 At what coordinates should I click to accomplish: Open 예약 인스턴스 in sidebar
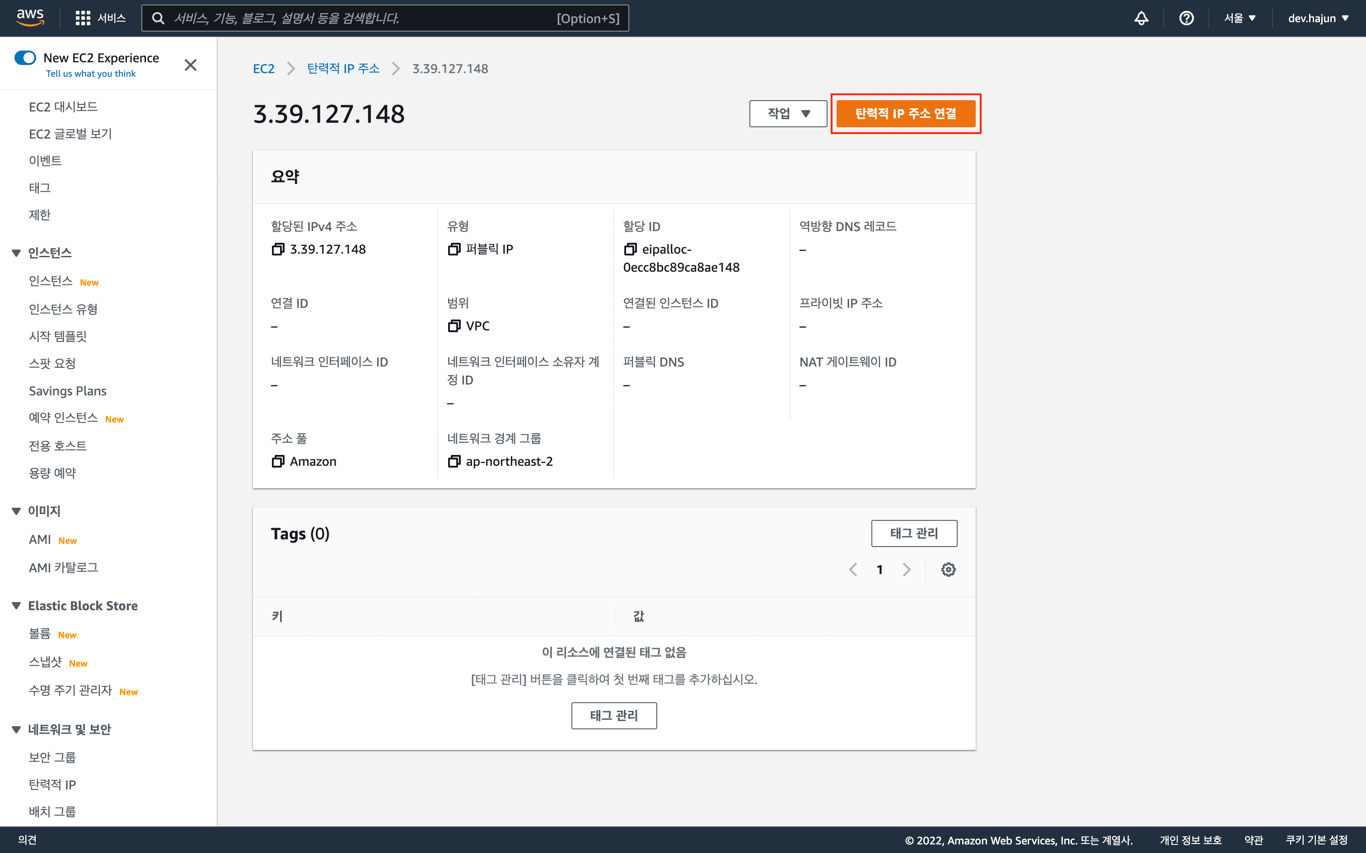(63, 418)
